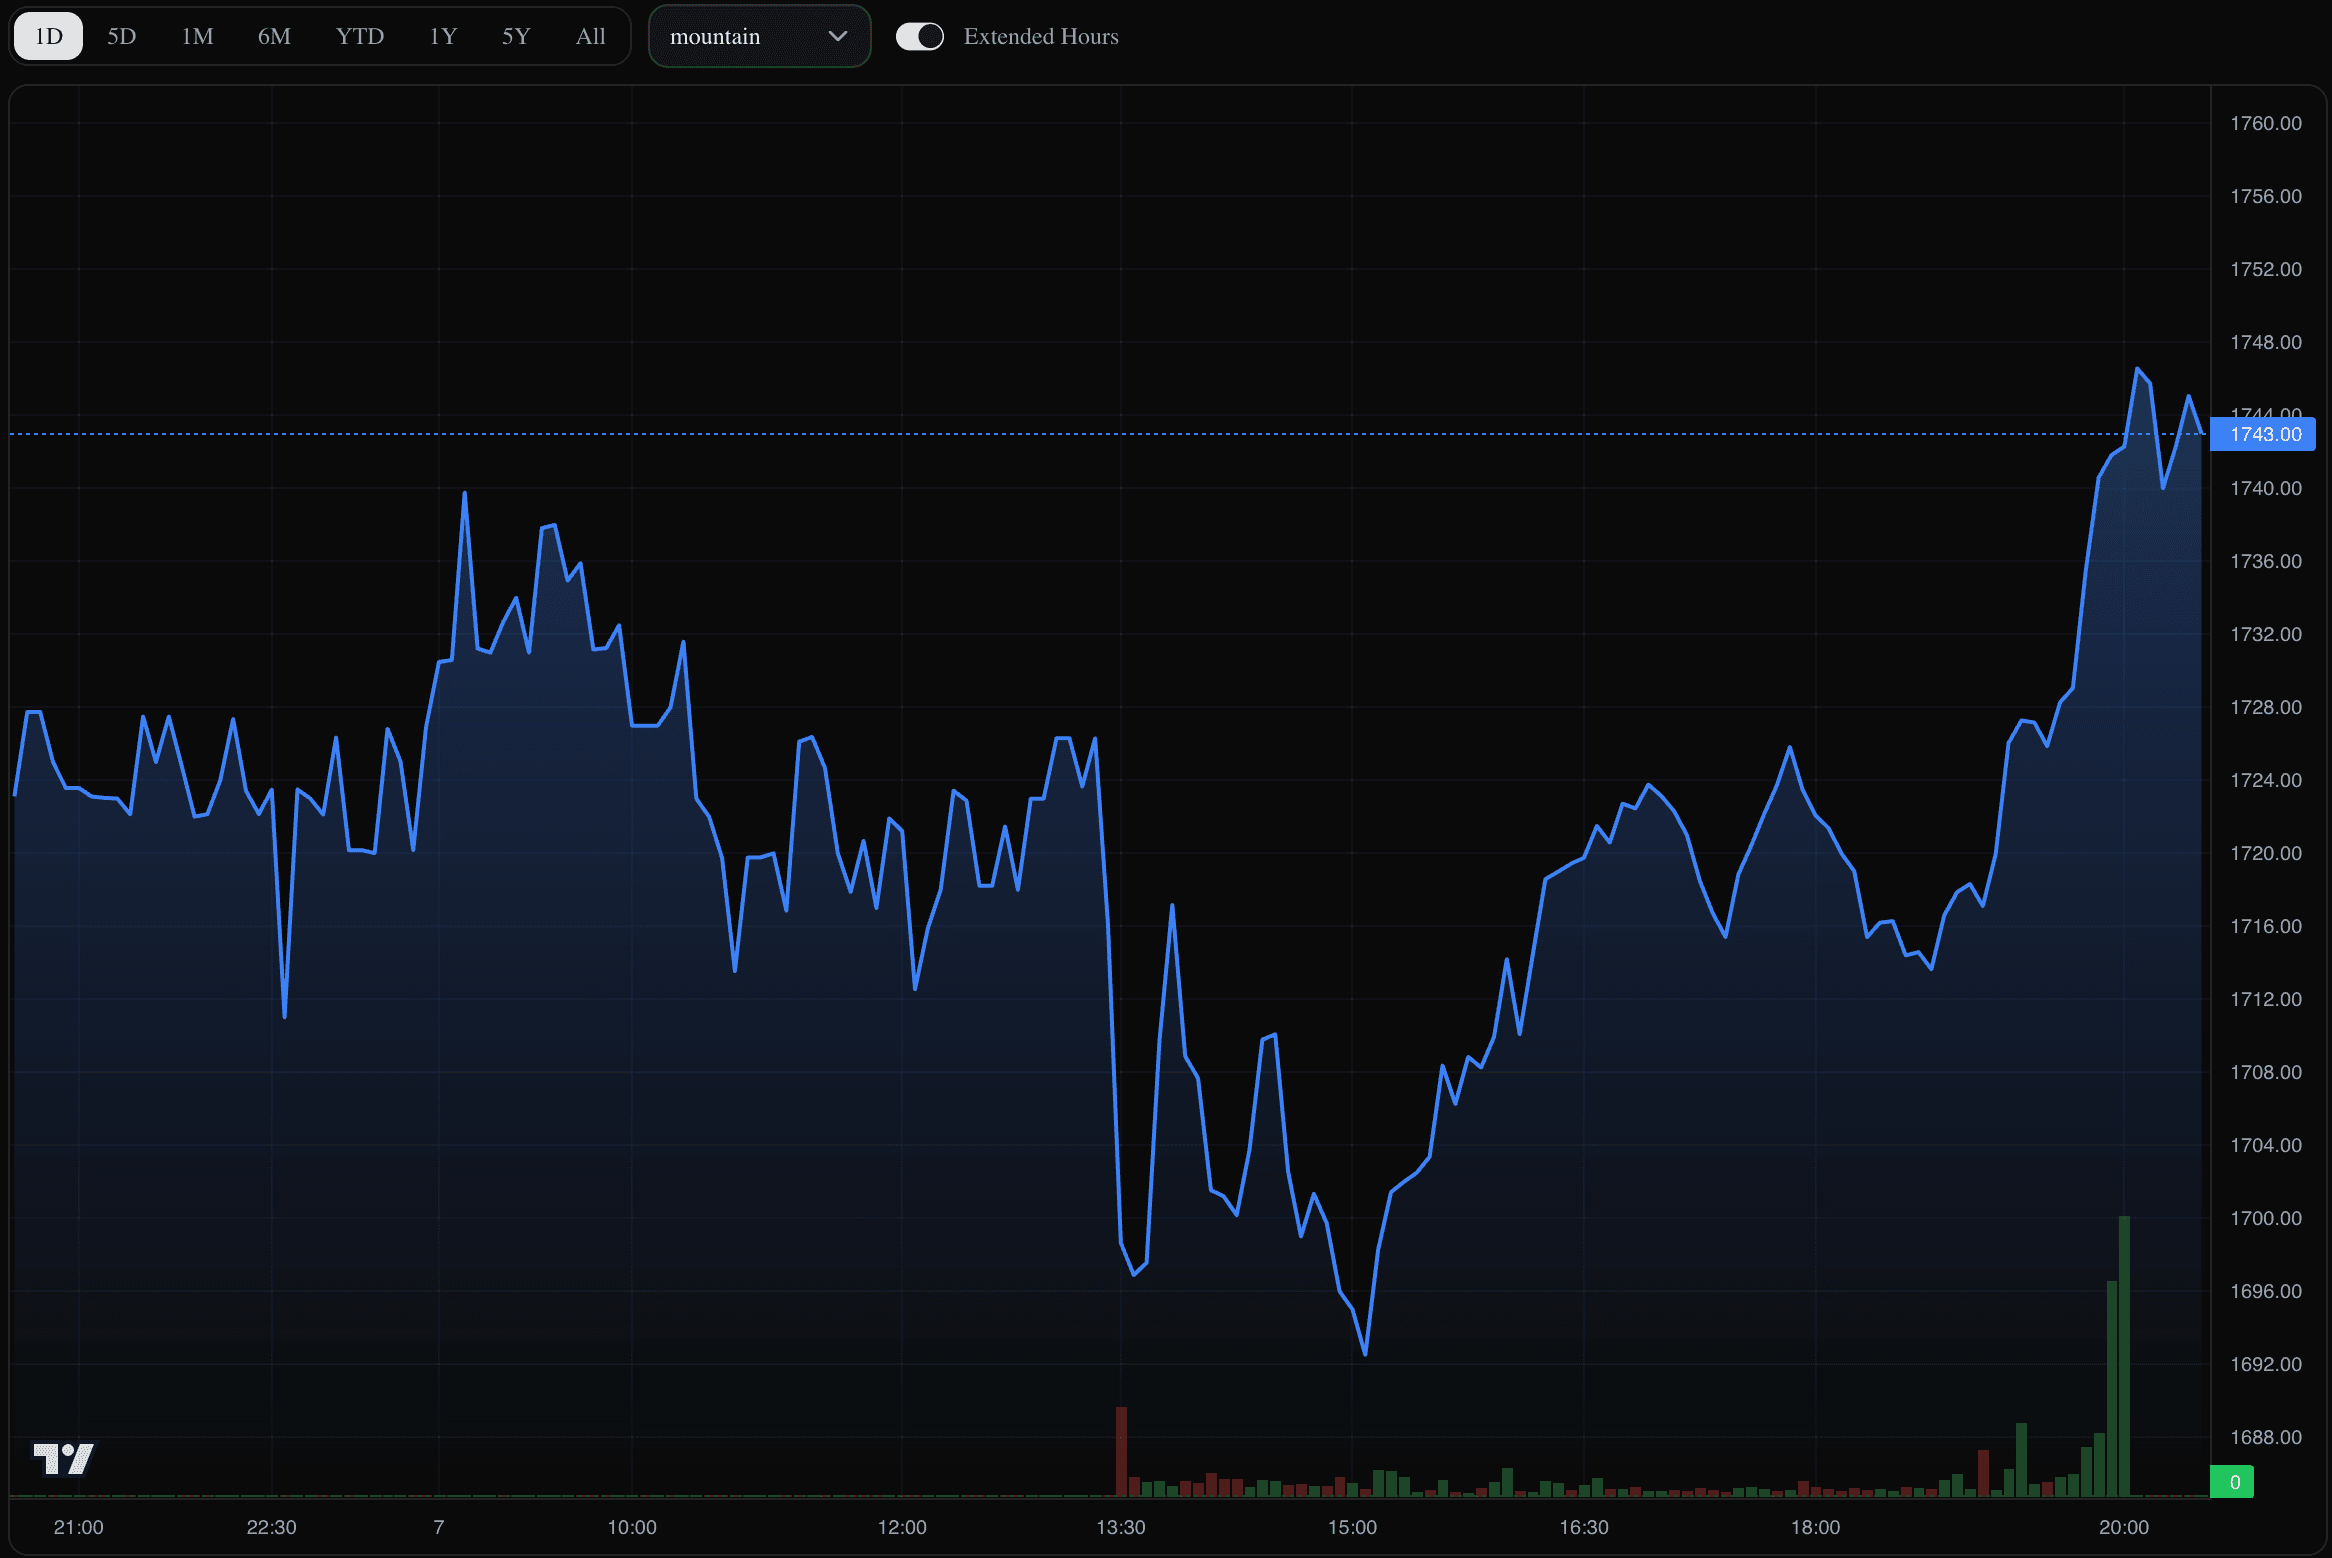Image resolution: width=2332 pixels, height=1558 pixels.
Task: Click the 18:00 time axis label
Action: point(1815,1527)
